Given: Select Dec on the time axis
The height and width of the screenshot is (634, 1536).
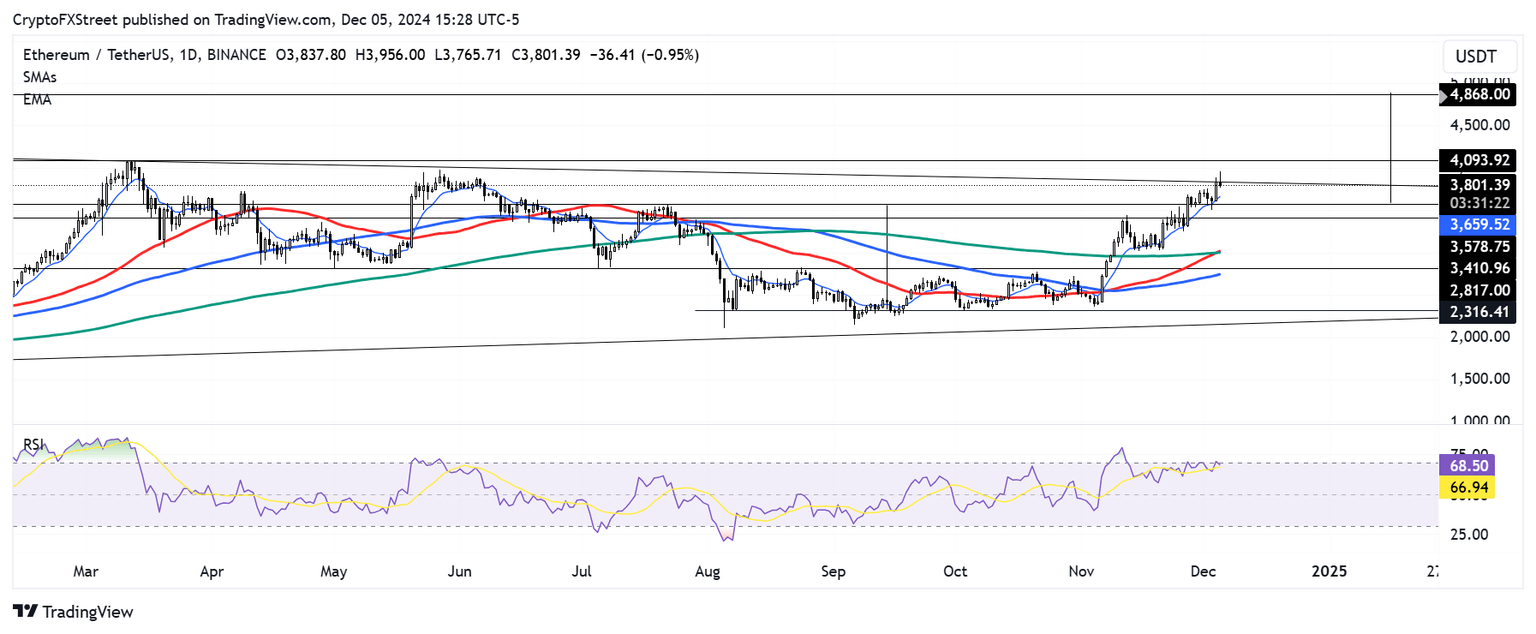Looking at the screenshot, I should click(1203, 571).
